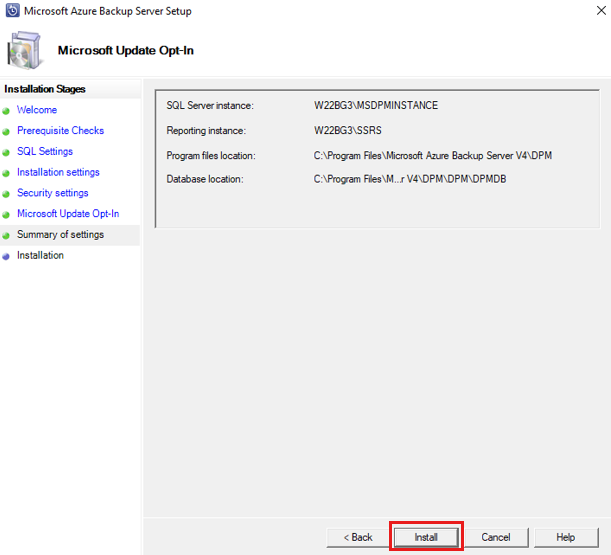The height and width of the screenshot is (555, 611).
Task: Click the Database location label
Action: point(205,179)
